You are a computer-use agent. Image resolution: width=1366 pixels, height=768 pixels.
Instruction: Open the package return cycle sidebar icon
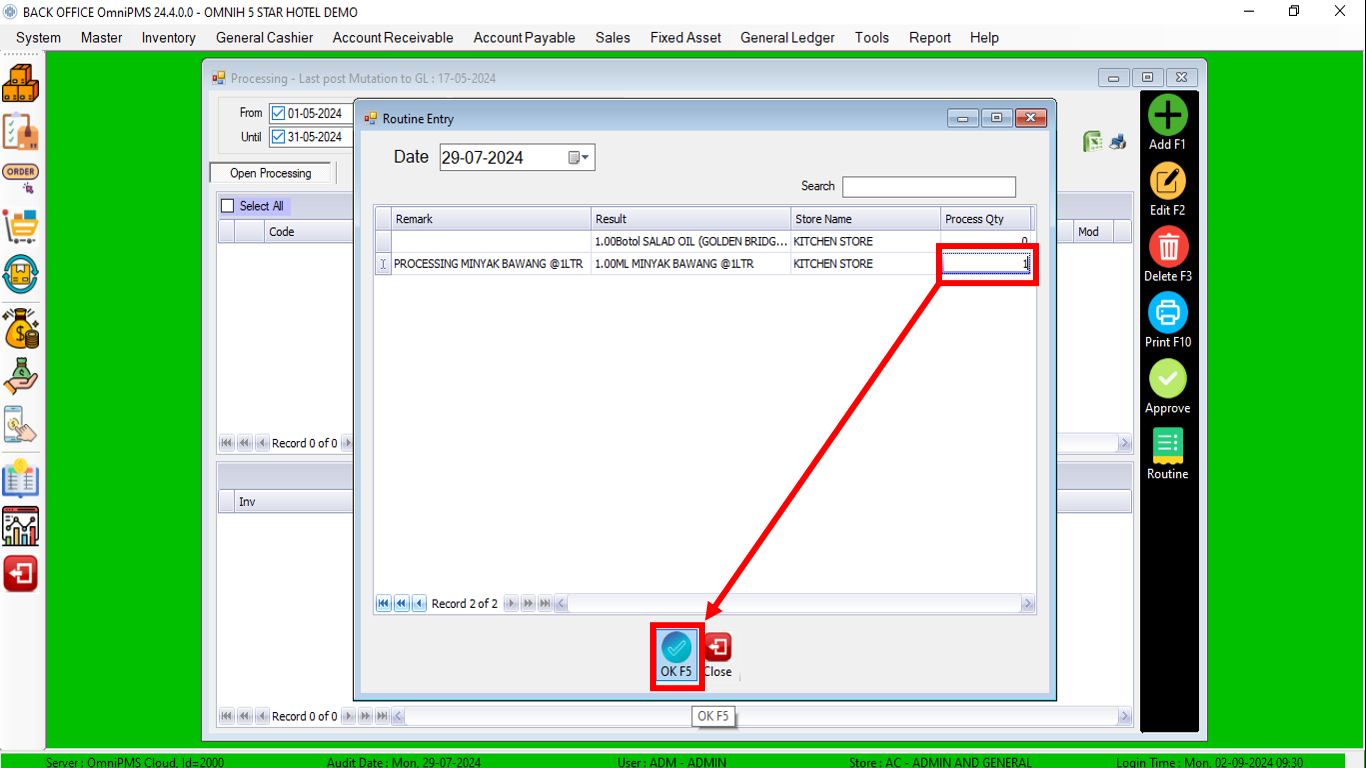pos(20,274)
